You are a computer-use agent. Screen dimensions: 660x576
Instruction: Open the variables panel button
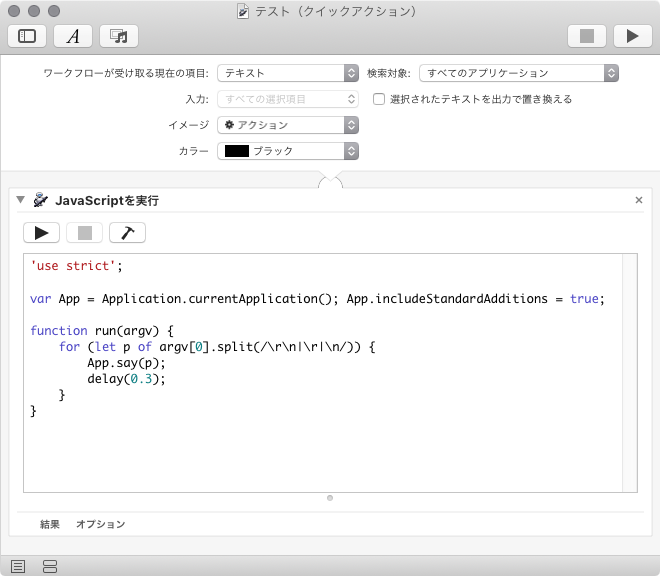(73, 36)
